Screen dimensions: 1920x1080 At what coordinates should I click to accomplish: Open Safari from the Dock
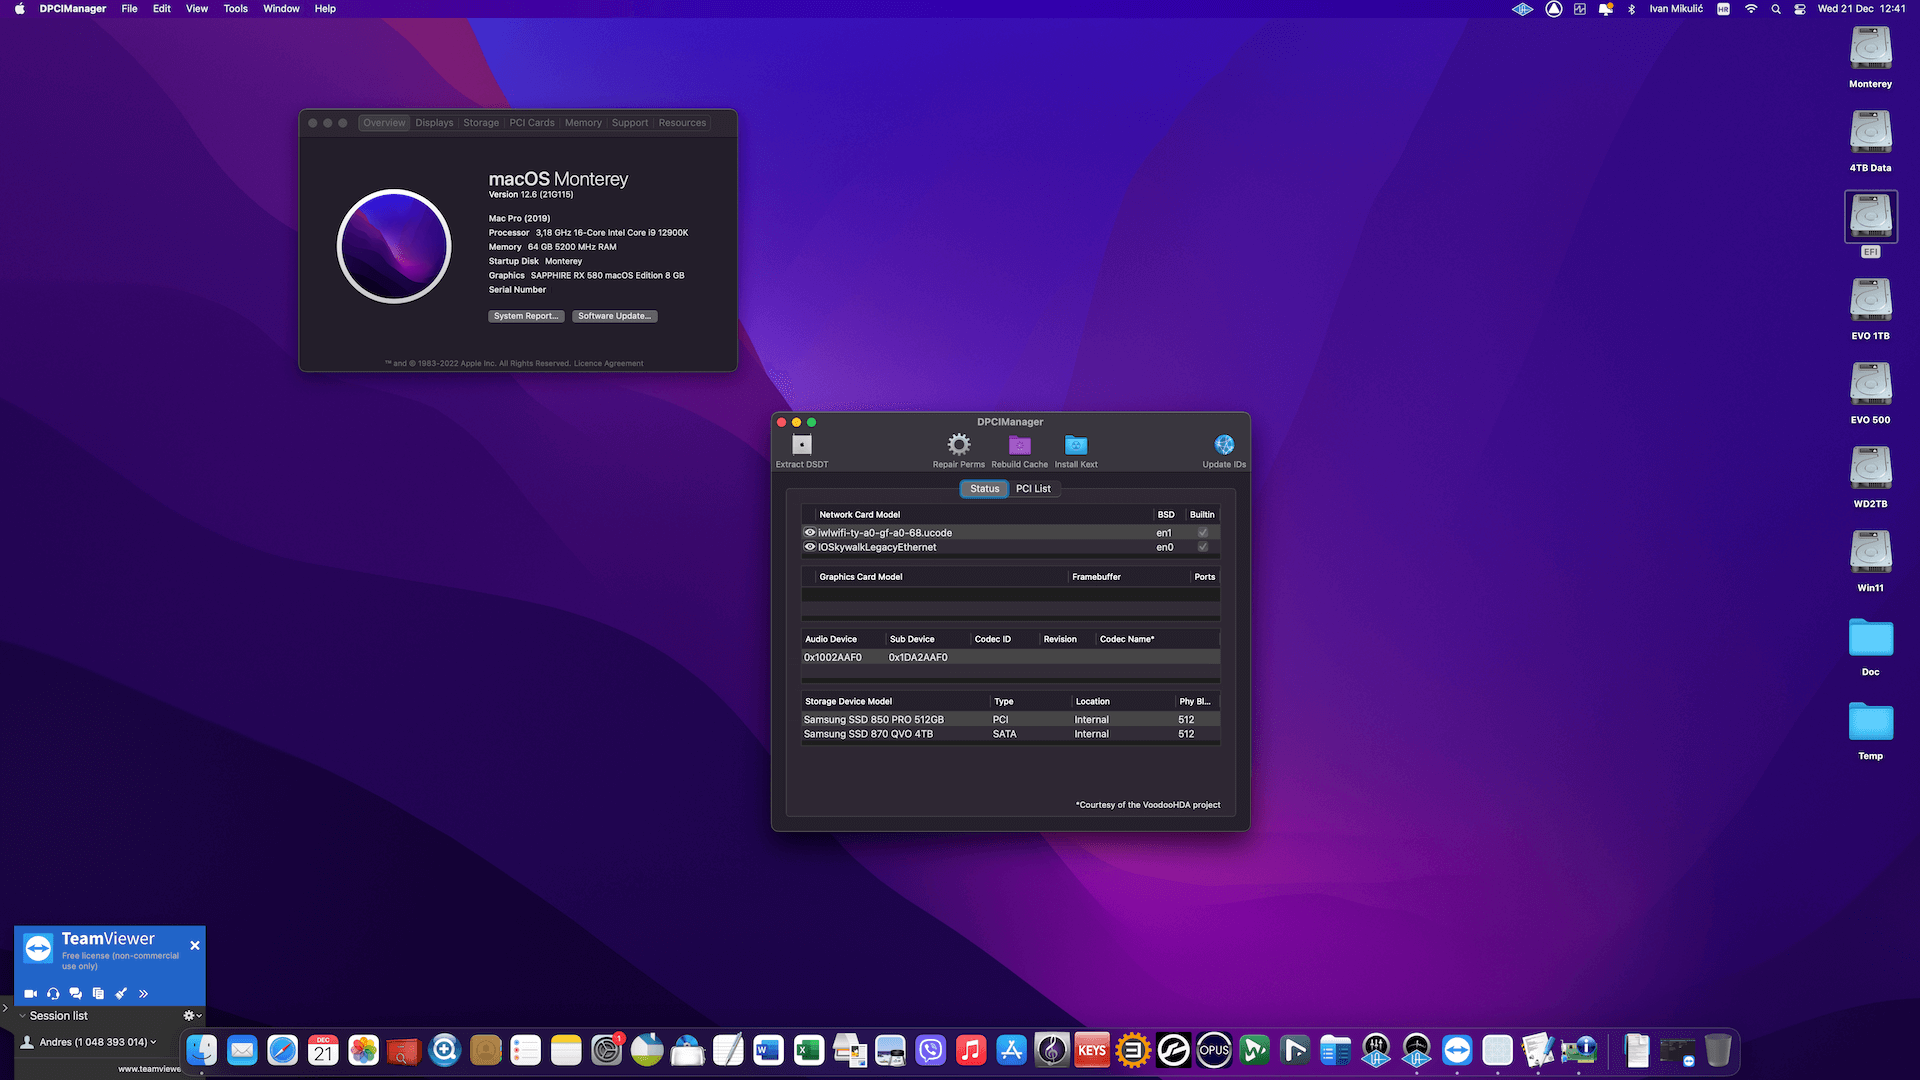coord(283,1051)
